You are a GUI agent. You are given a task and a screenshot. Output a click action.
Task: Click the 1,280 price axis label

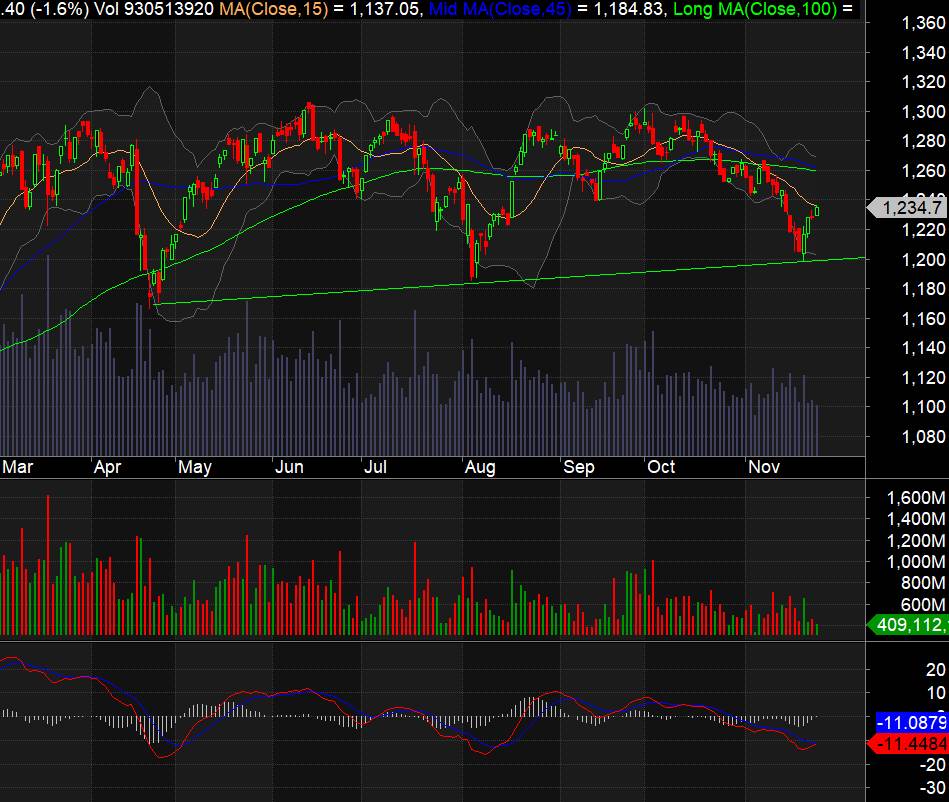click(923, 141)
